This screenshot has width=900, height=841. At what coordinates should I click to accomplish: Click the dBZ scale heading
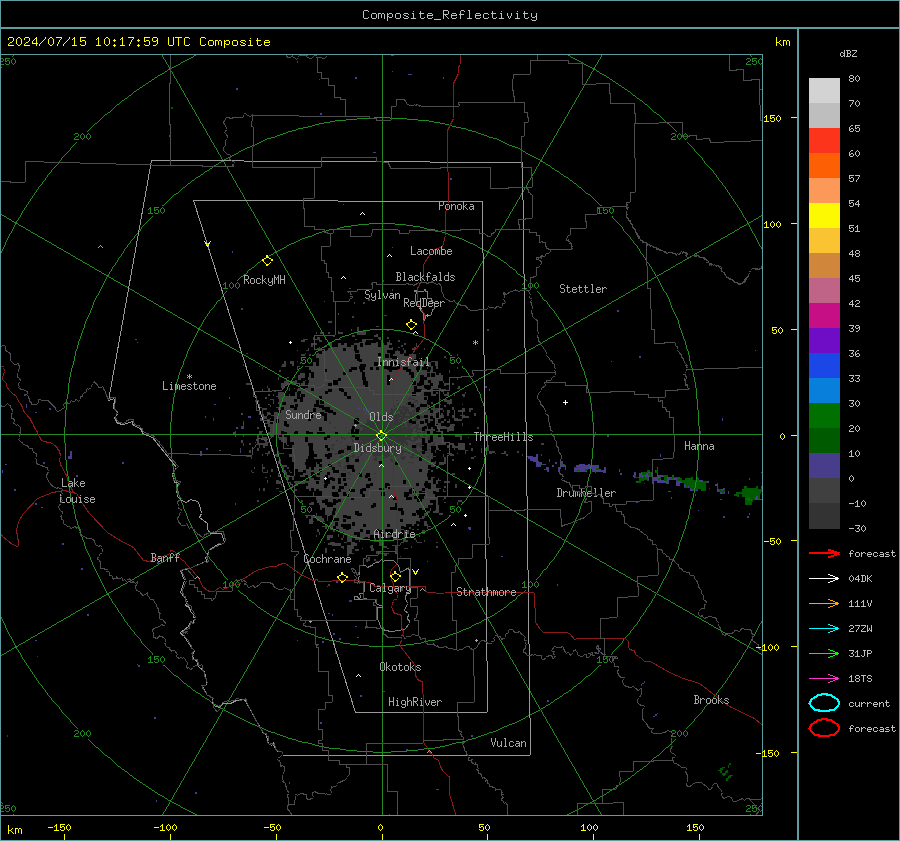click(x=848, y=53)
